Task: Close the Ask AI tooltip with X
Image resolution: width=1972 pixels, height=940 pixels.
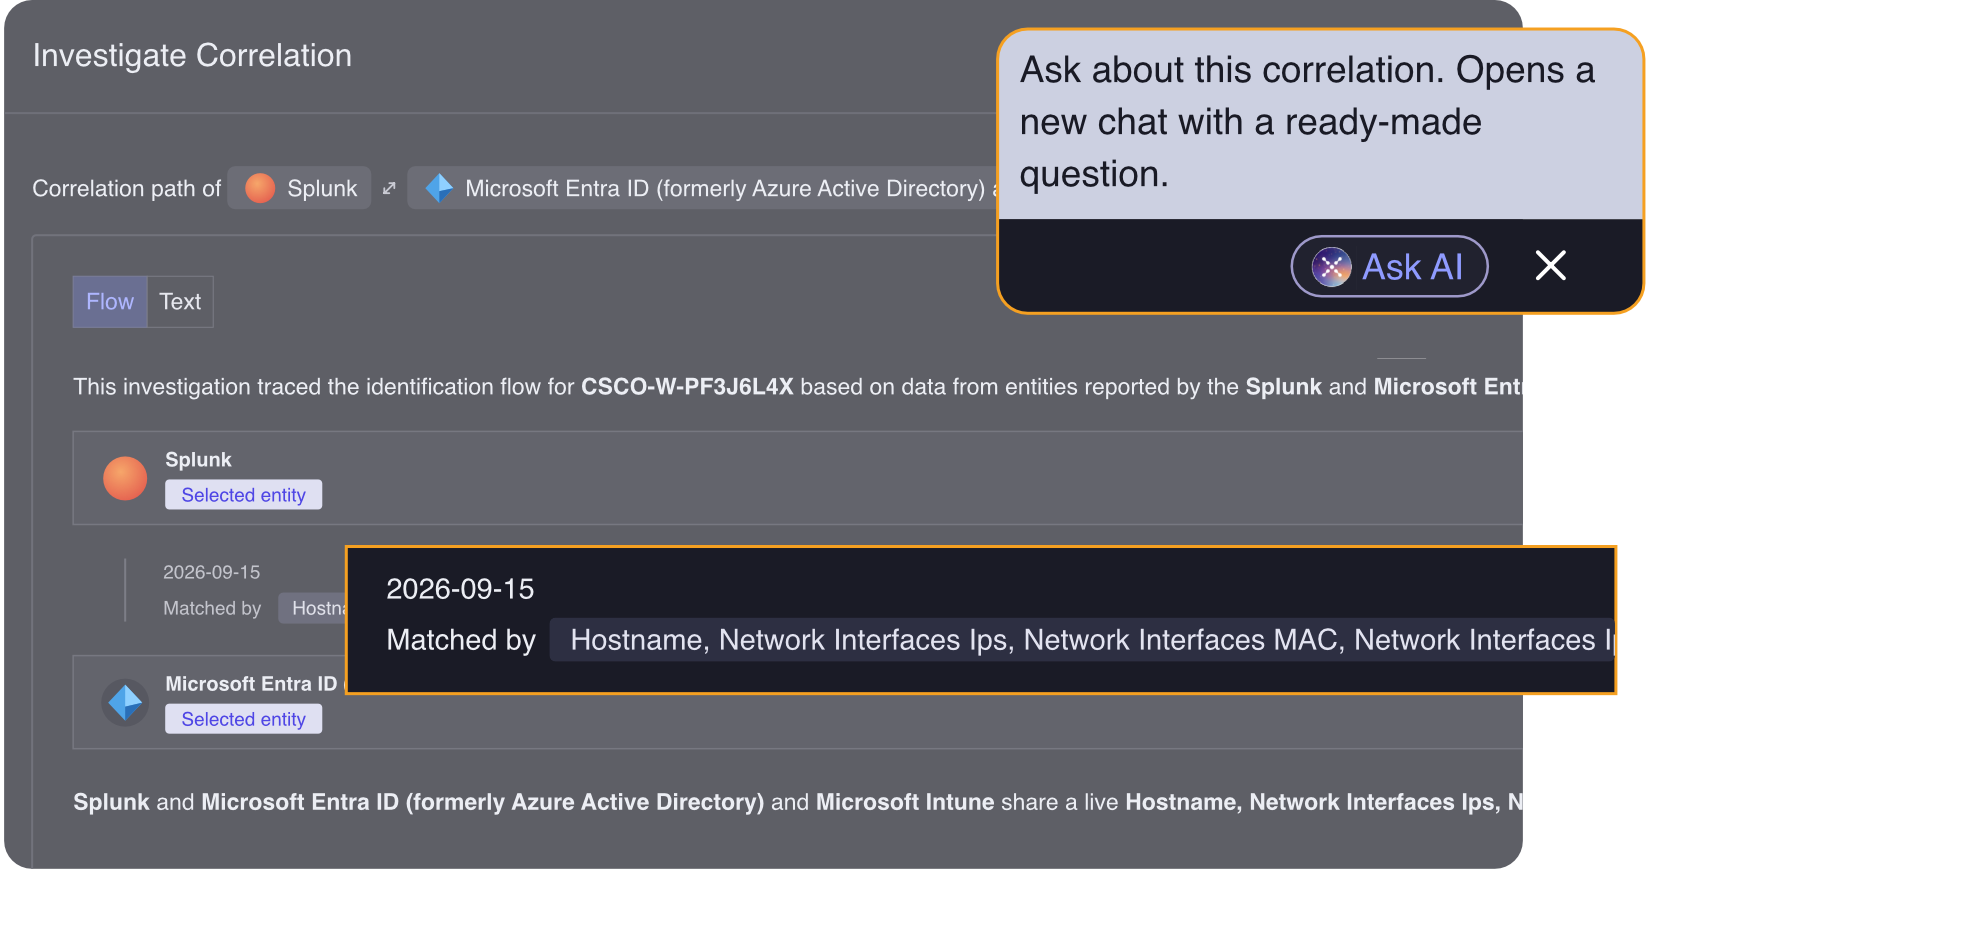Action: point(1550,266)
